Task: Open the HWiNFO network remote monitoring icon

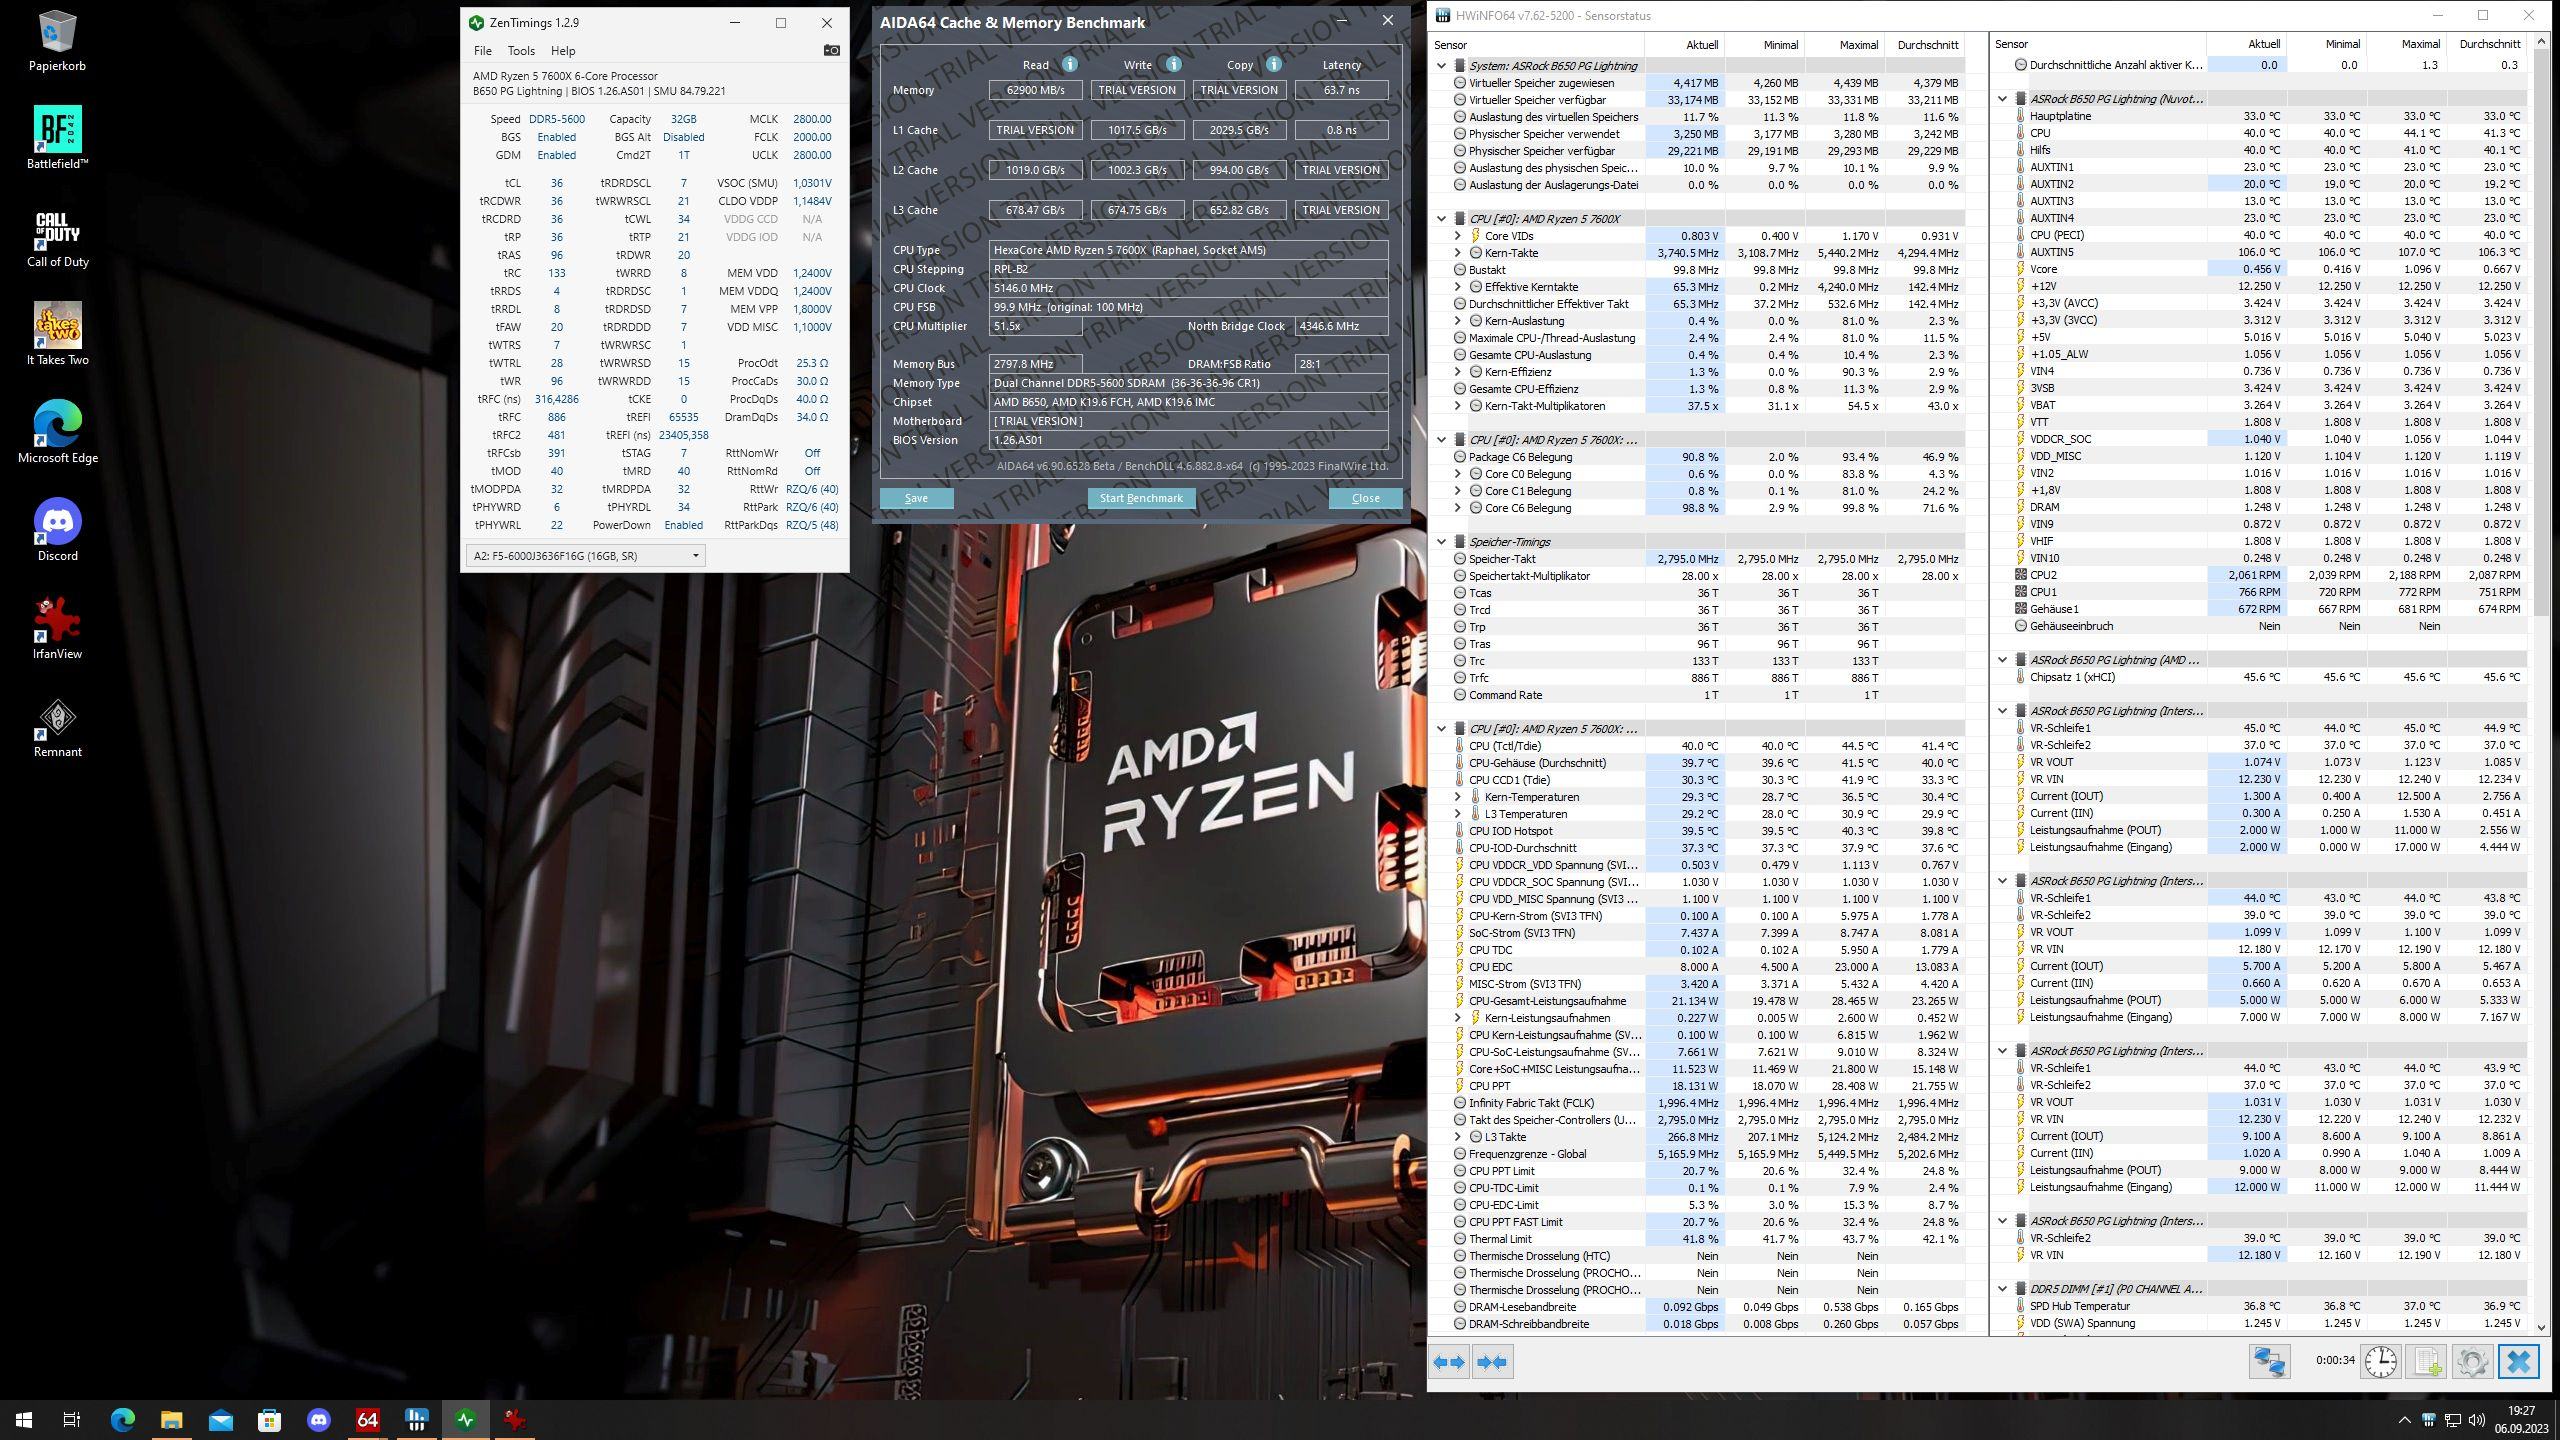Action: pos(2269,1362)
